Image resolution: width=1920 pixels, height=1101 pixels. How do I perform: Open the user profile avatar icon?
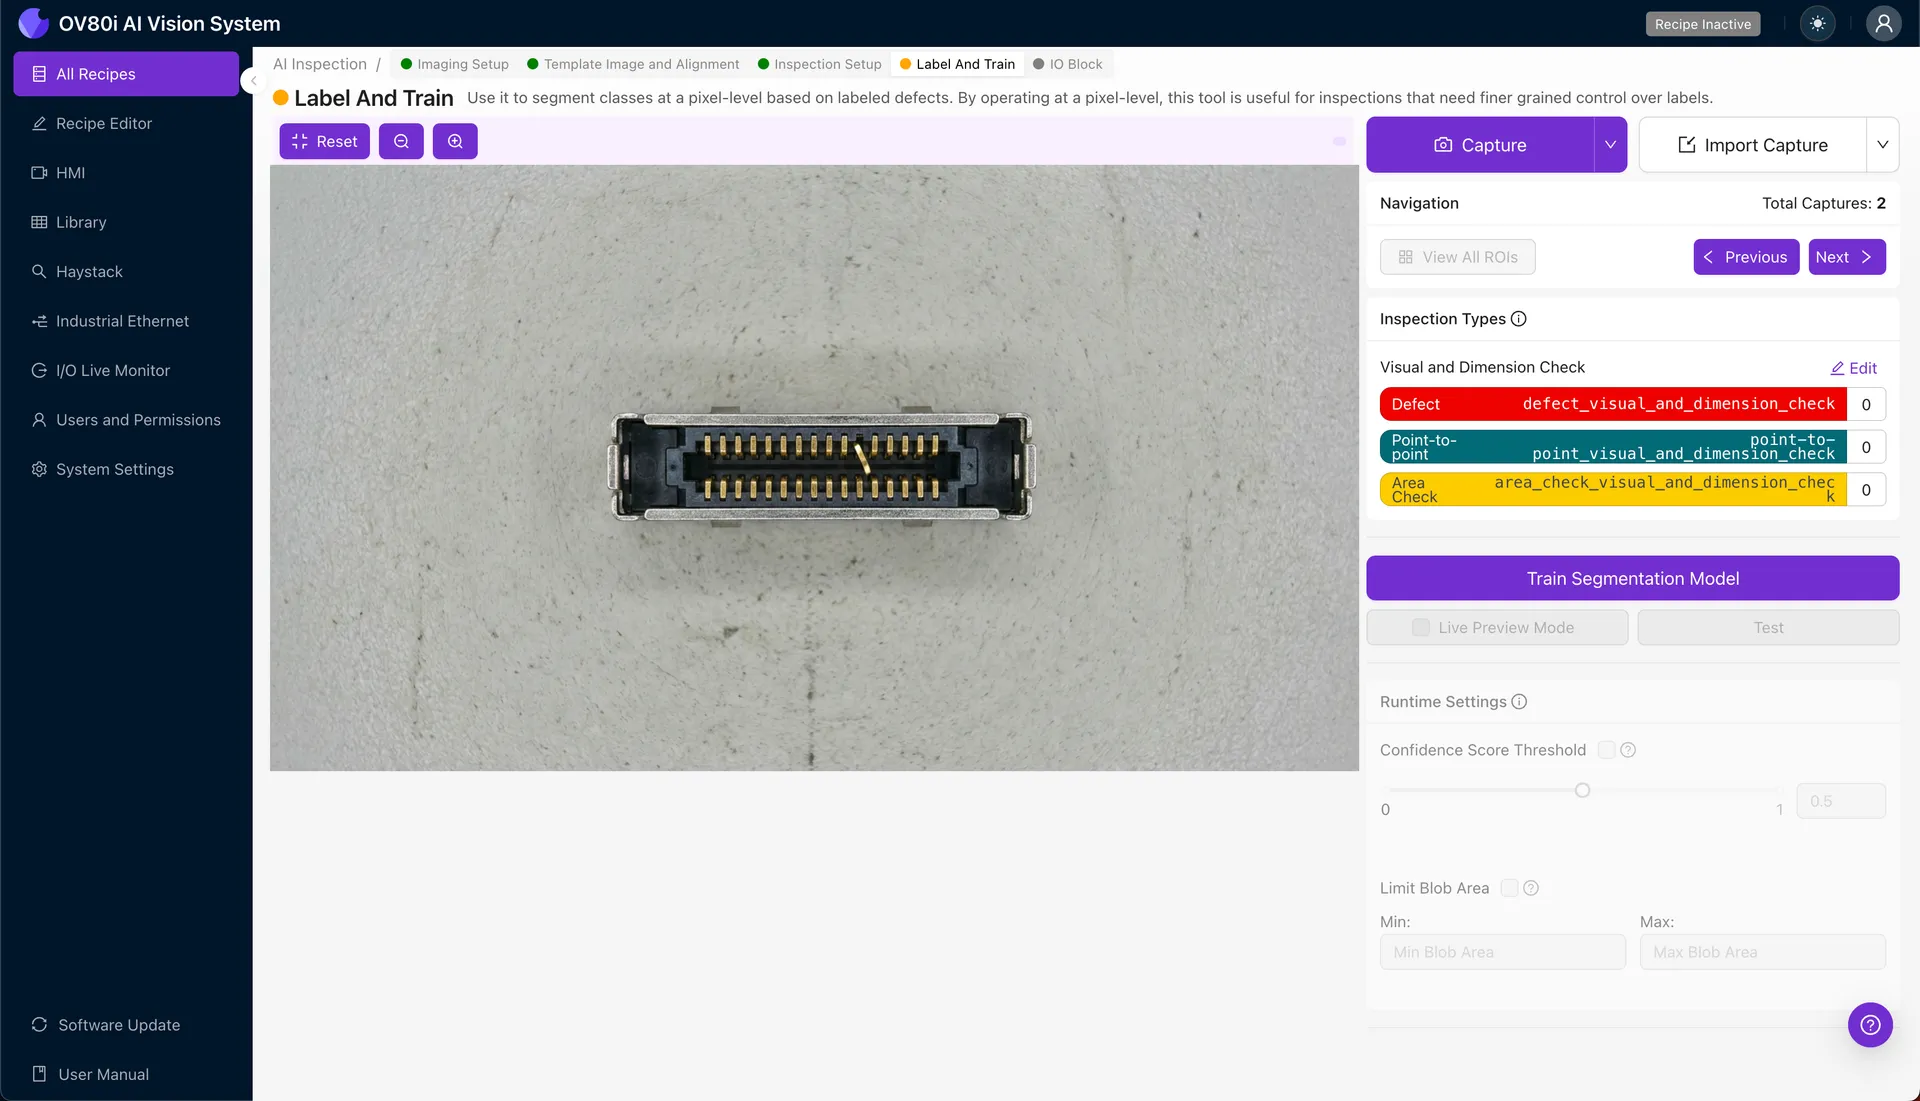(x=1883, y=24)
